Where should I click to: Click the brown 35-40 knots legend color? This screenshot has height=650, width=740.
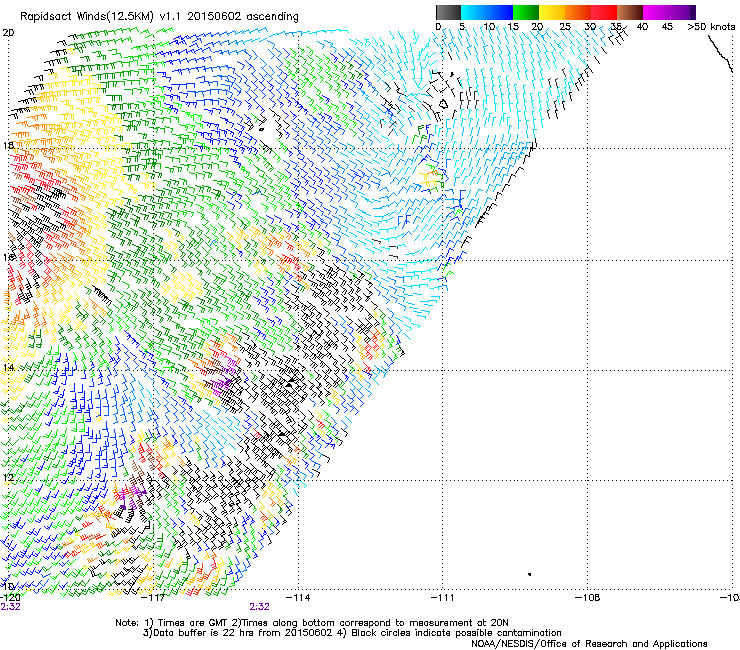(x=630, y=12)
